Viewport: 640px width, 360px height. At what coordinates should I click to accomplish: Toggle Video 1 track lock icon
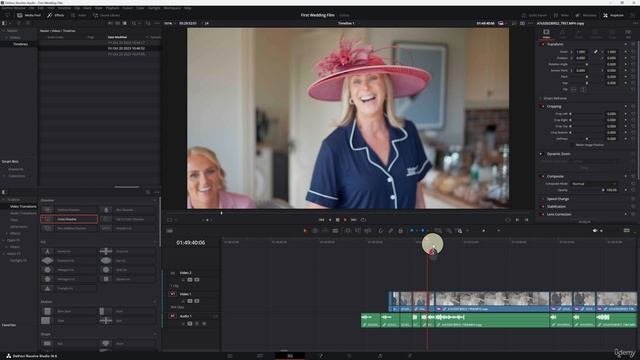click(182, 301)
